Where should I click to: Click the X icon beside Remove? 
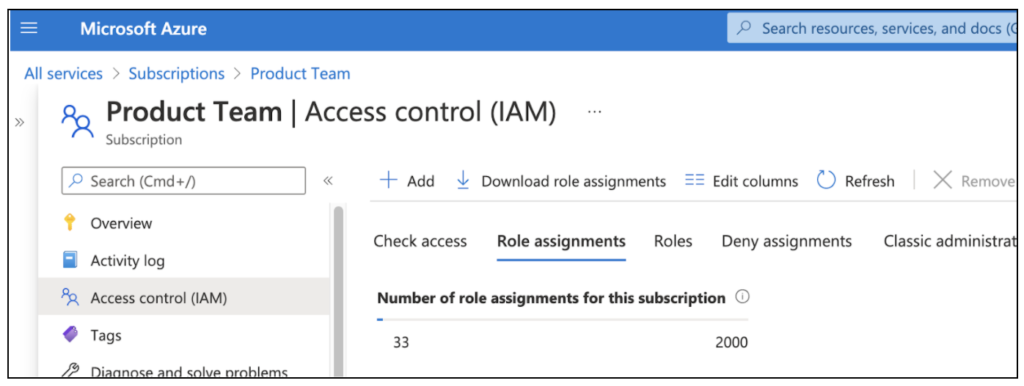[942, 180]
